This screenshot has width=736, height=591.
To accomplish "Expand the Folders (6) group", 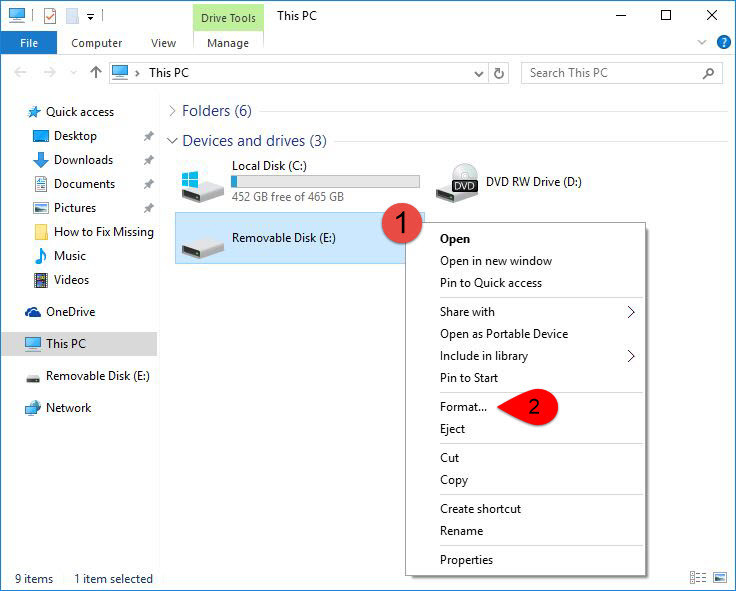I will pyautogui.click(x=172, y=111).
